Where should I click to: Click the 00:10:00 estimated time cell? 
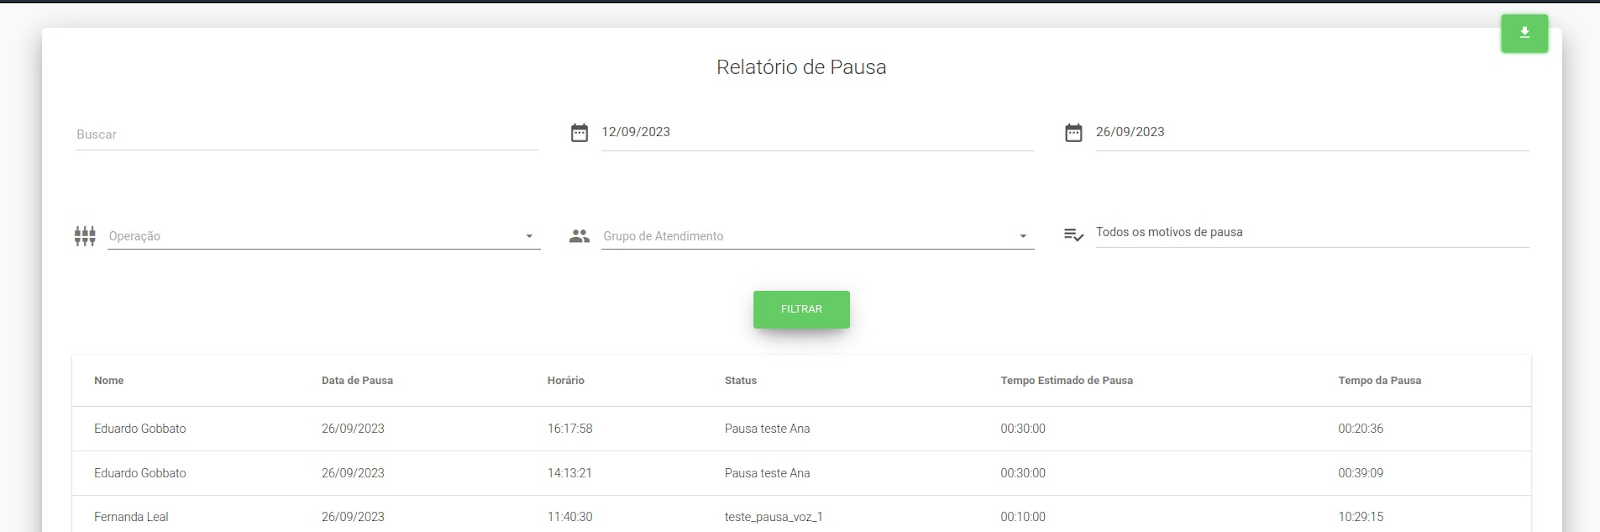[x=1023, y=517]
